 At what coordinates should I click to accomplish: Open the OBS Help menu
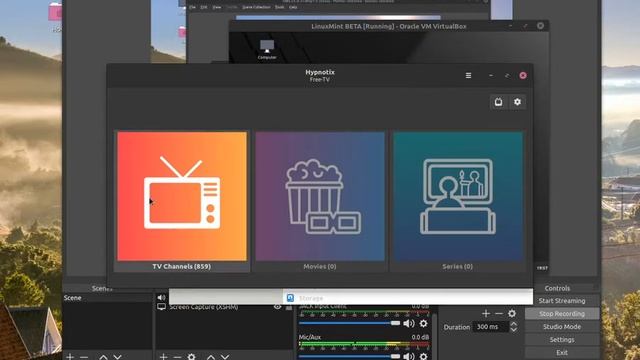click(293, 7)
